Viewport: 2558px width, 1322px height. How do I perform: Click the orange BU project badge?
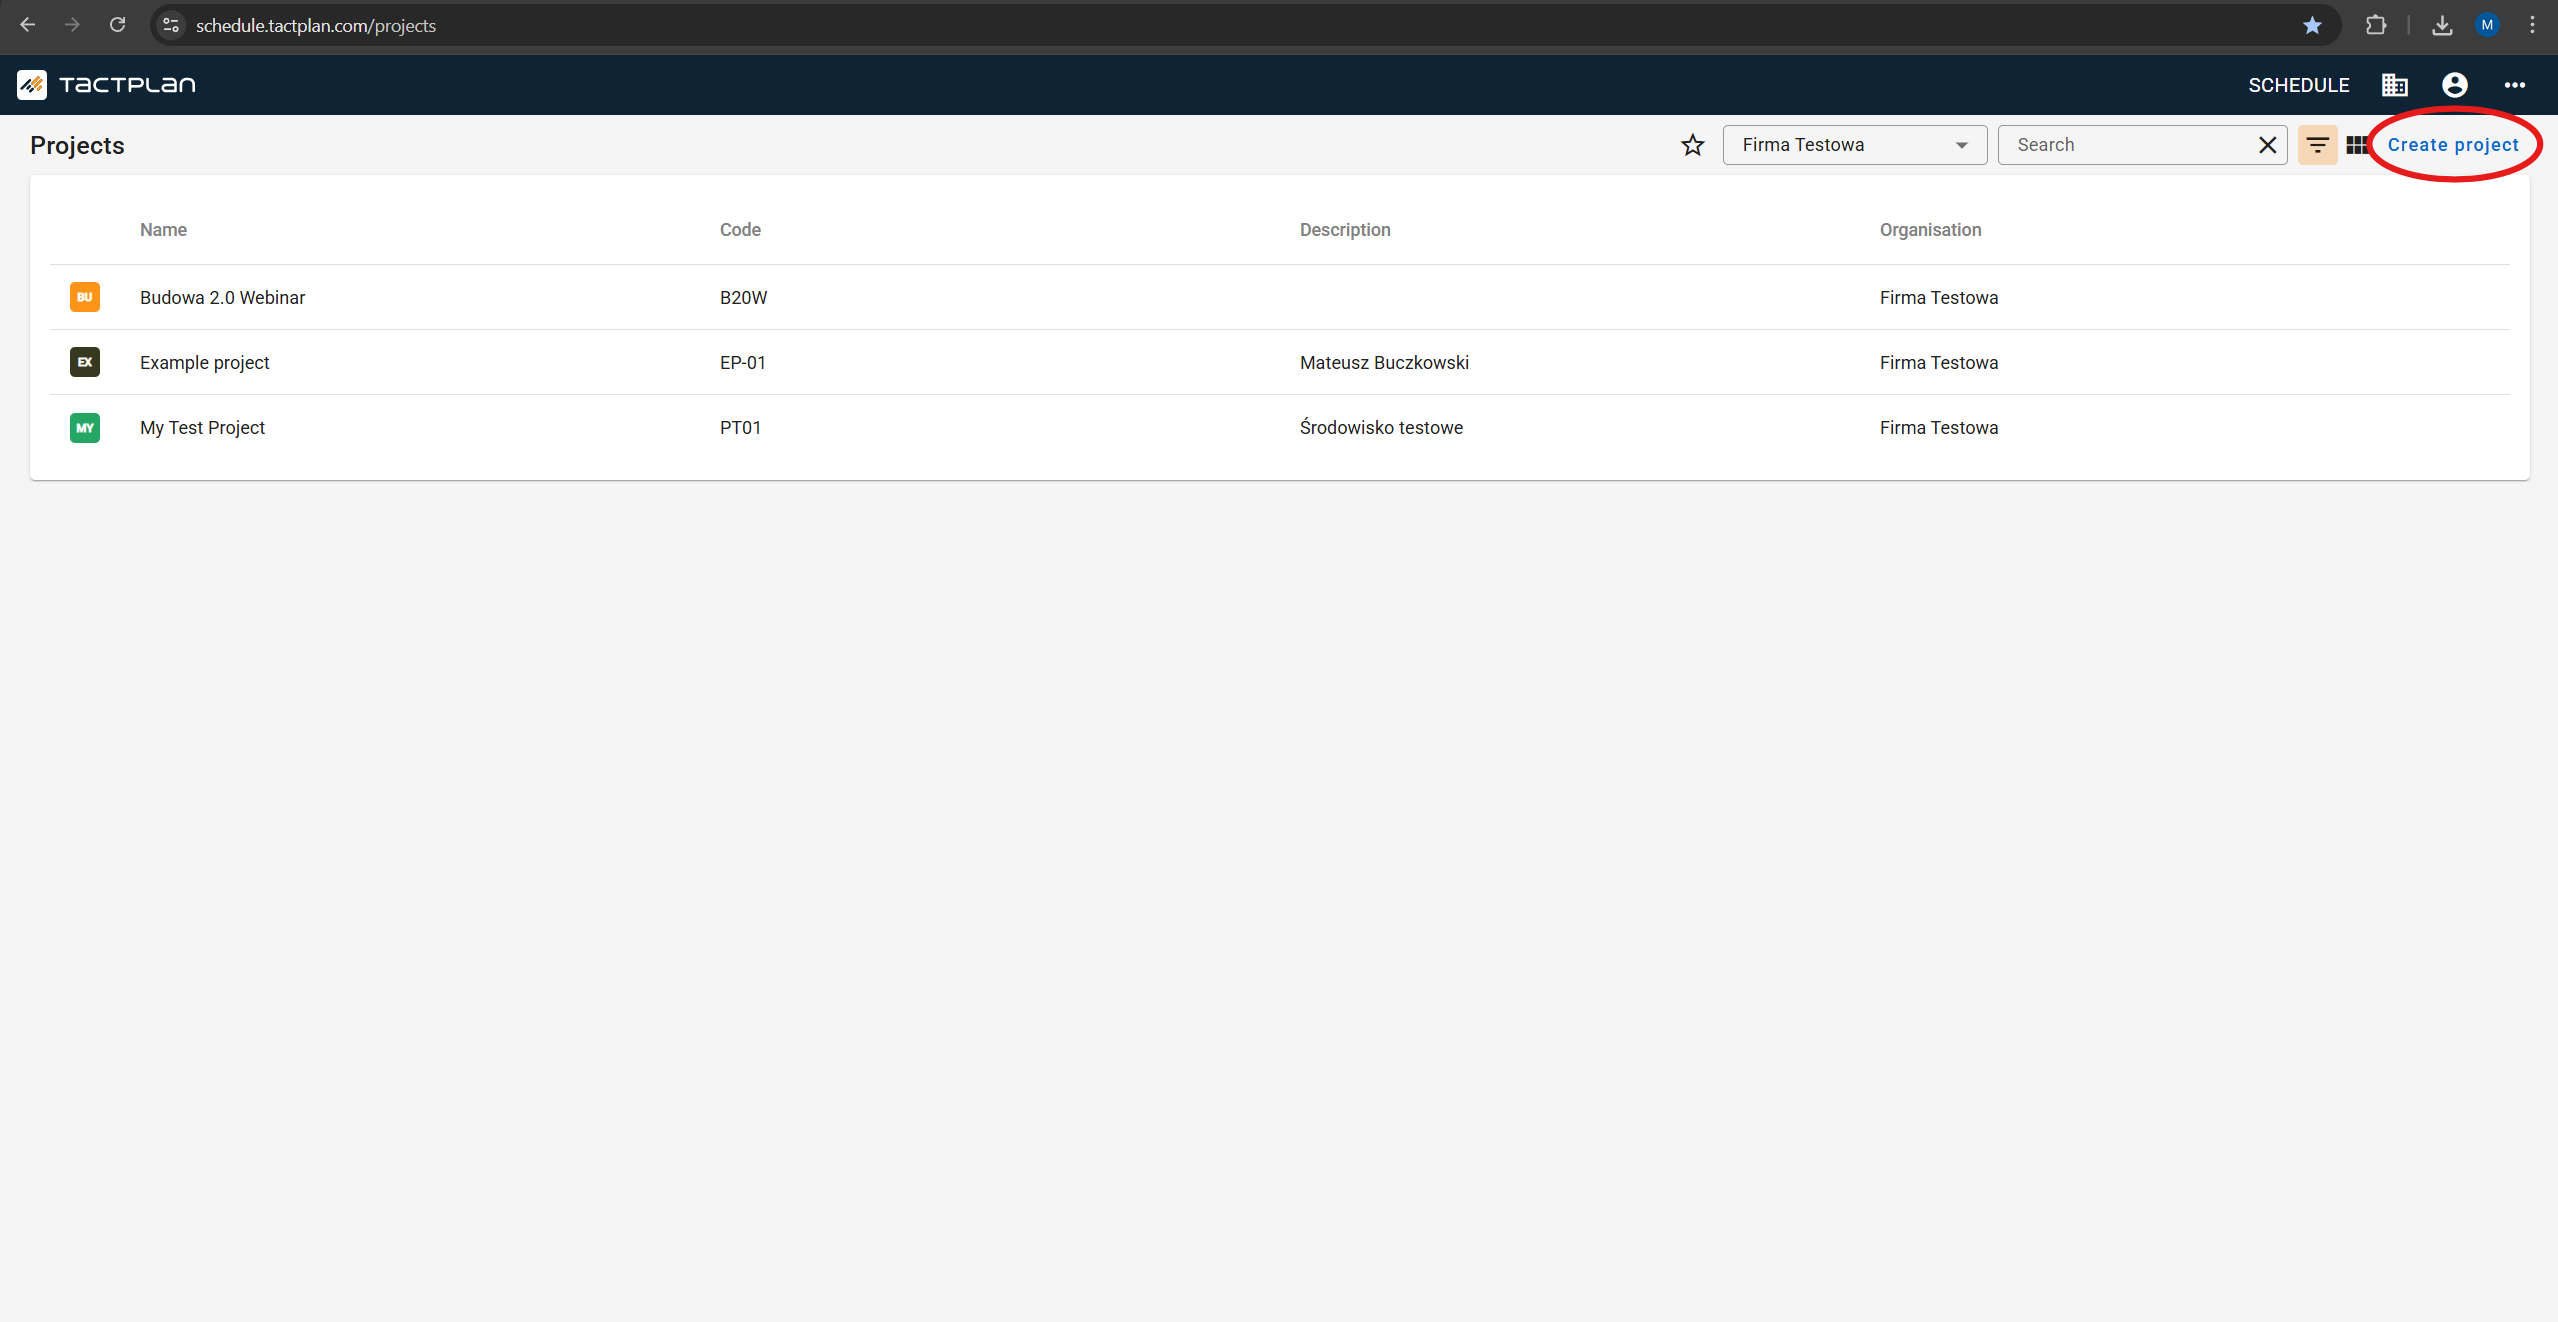(85, 297)
